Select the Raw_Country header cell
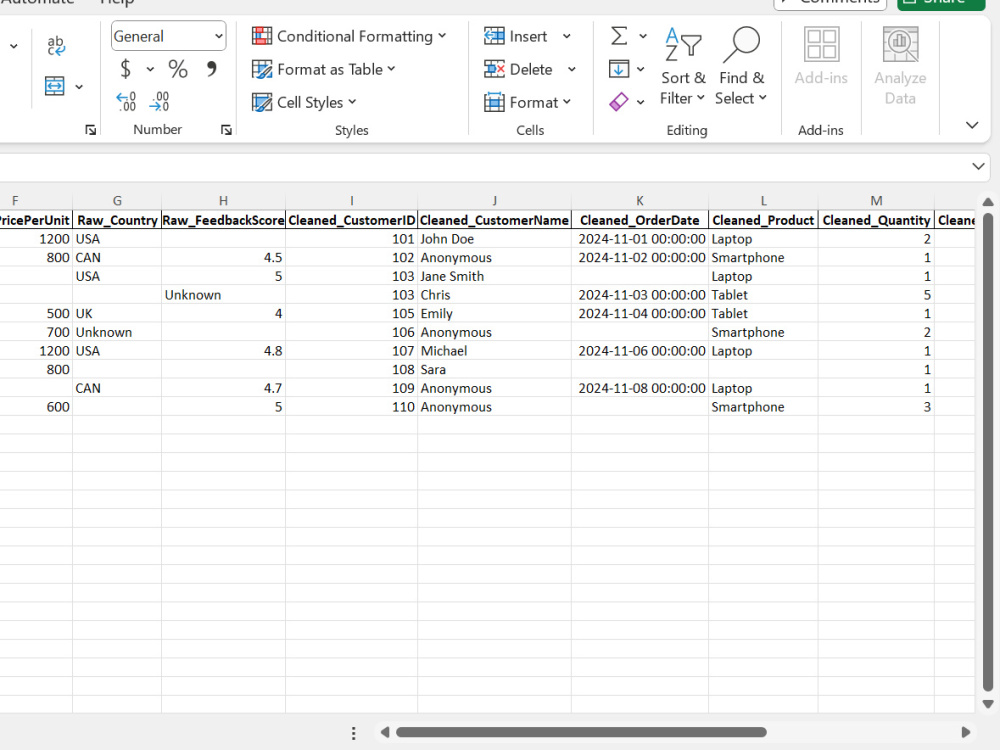This screenshot has height=750, width=1000. click(x=117, y=220)
